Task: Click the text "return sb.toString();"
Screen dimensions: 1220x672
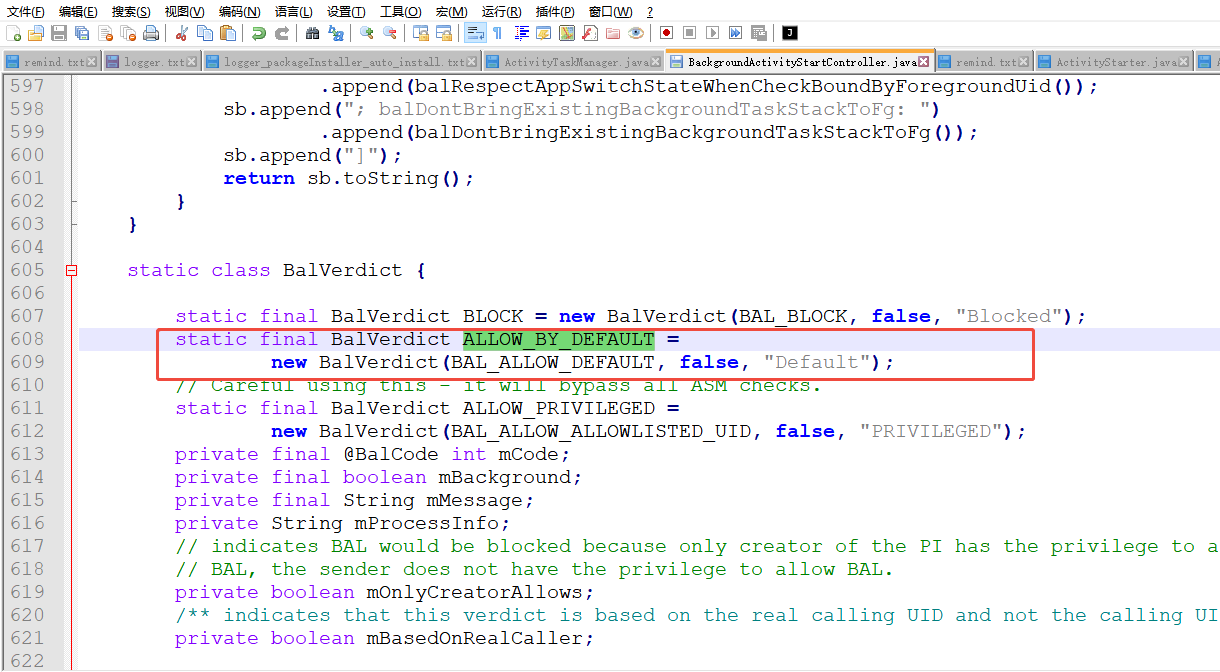Action: pos(349,178)
